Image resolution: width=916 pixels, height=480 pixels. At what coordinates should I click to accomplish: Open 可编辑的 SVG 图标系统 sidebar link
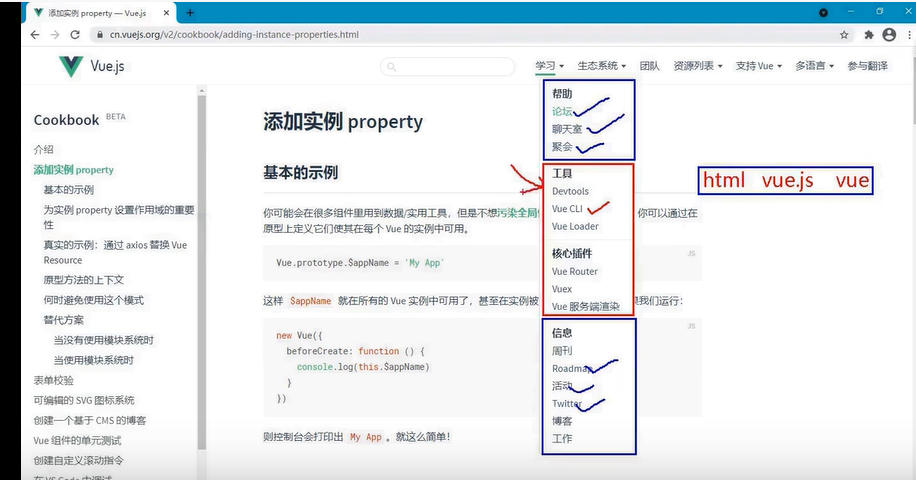(x=84, y=400)
